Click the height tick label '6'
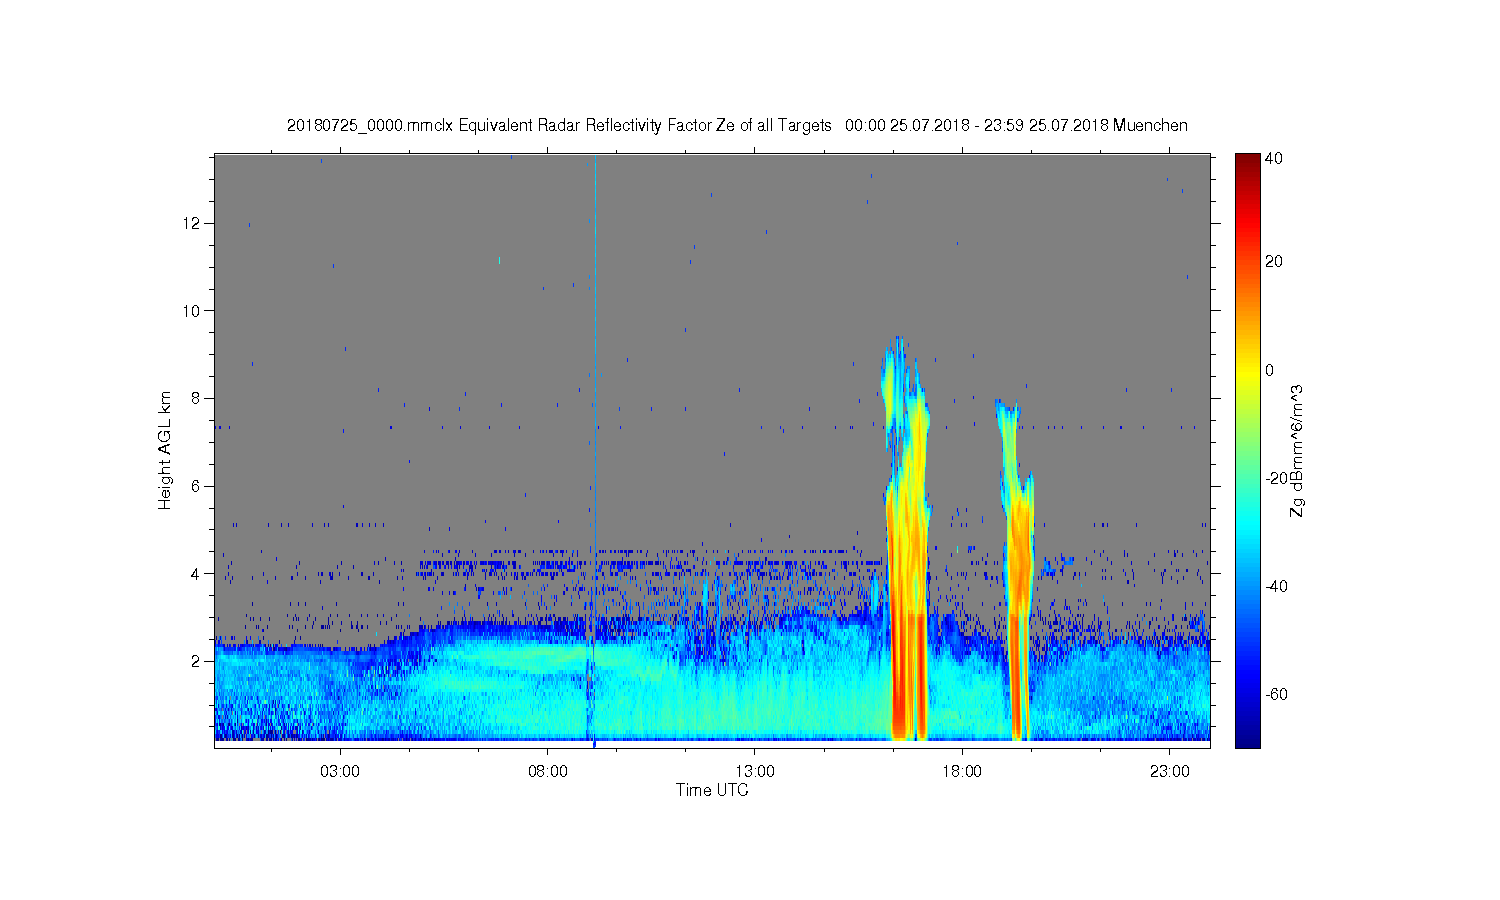The image size is (1500, 900). pyautogui.click(x=196, y=486)
